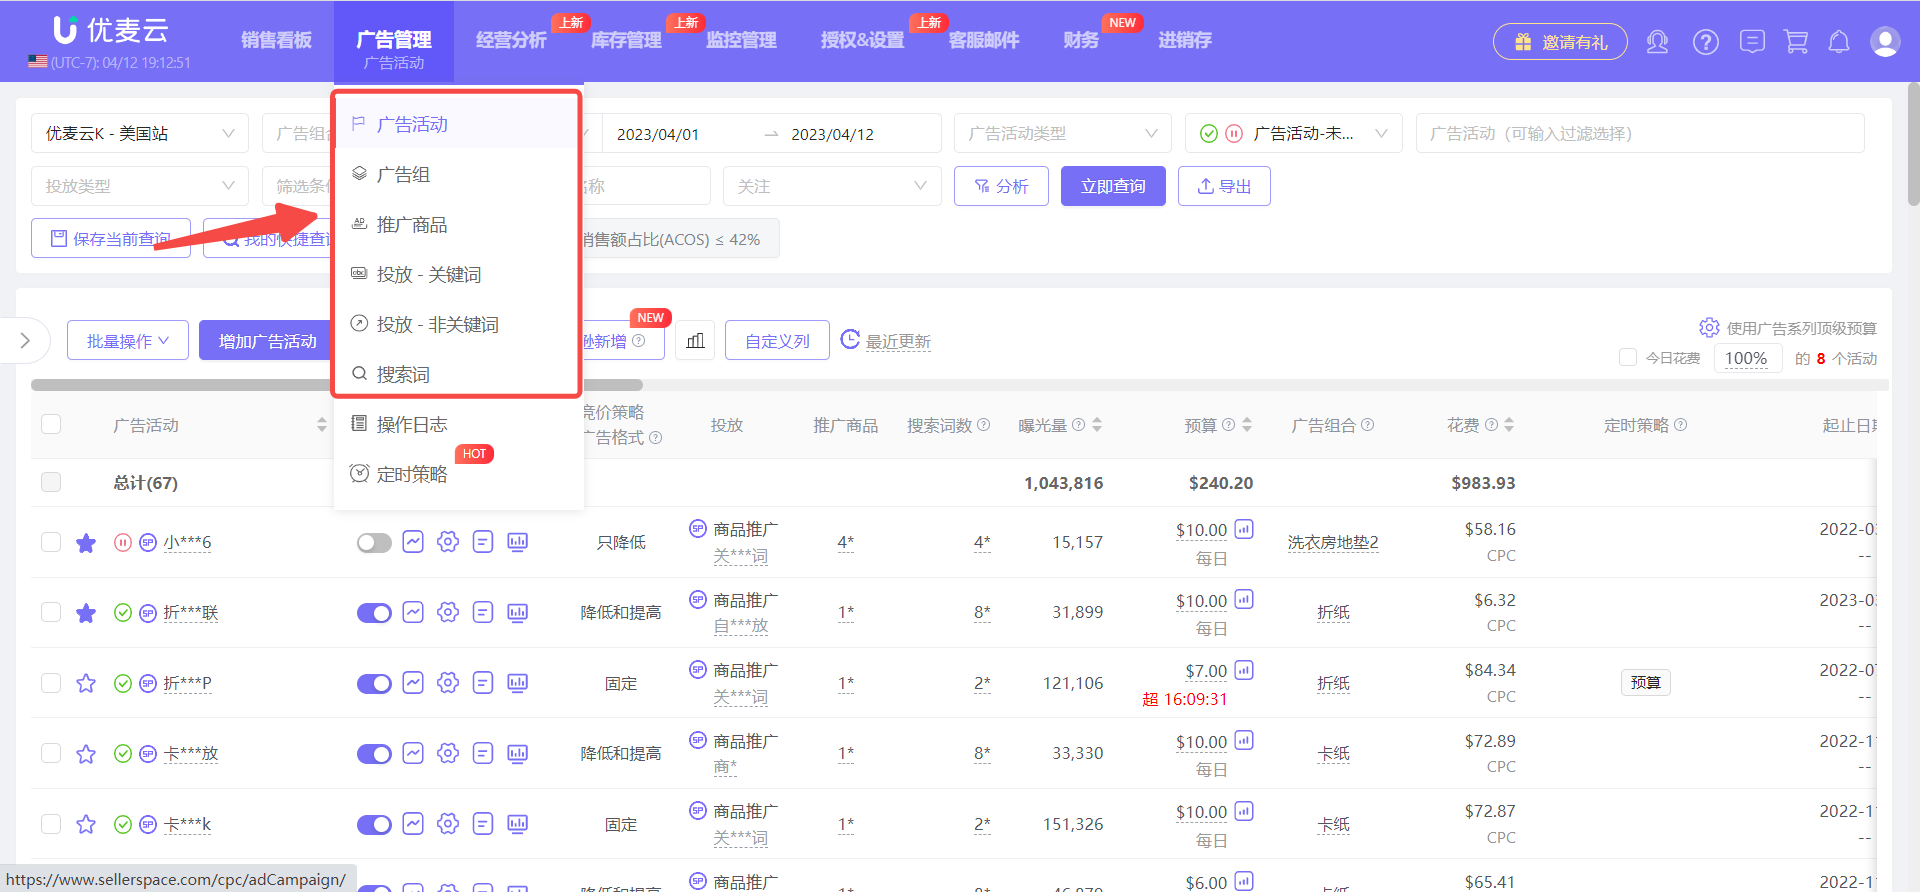The height and width of the screenshot is (892, 1920).
Task: Click the info icon next to 搜索词数
Action: [x=984, y=425]
